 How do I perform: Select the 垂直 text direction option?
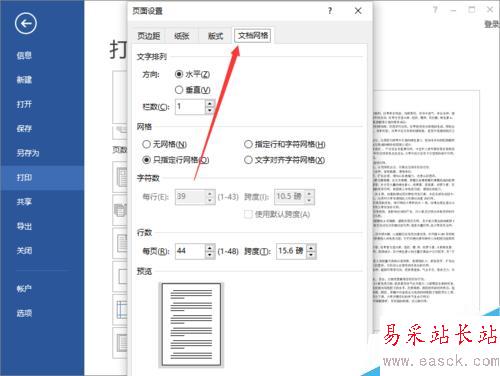[x=192, y=90]
